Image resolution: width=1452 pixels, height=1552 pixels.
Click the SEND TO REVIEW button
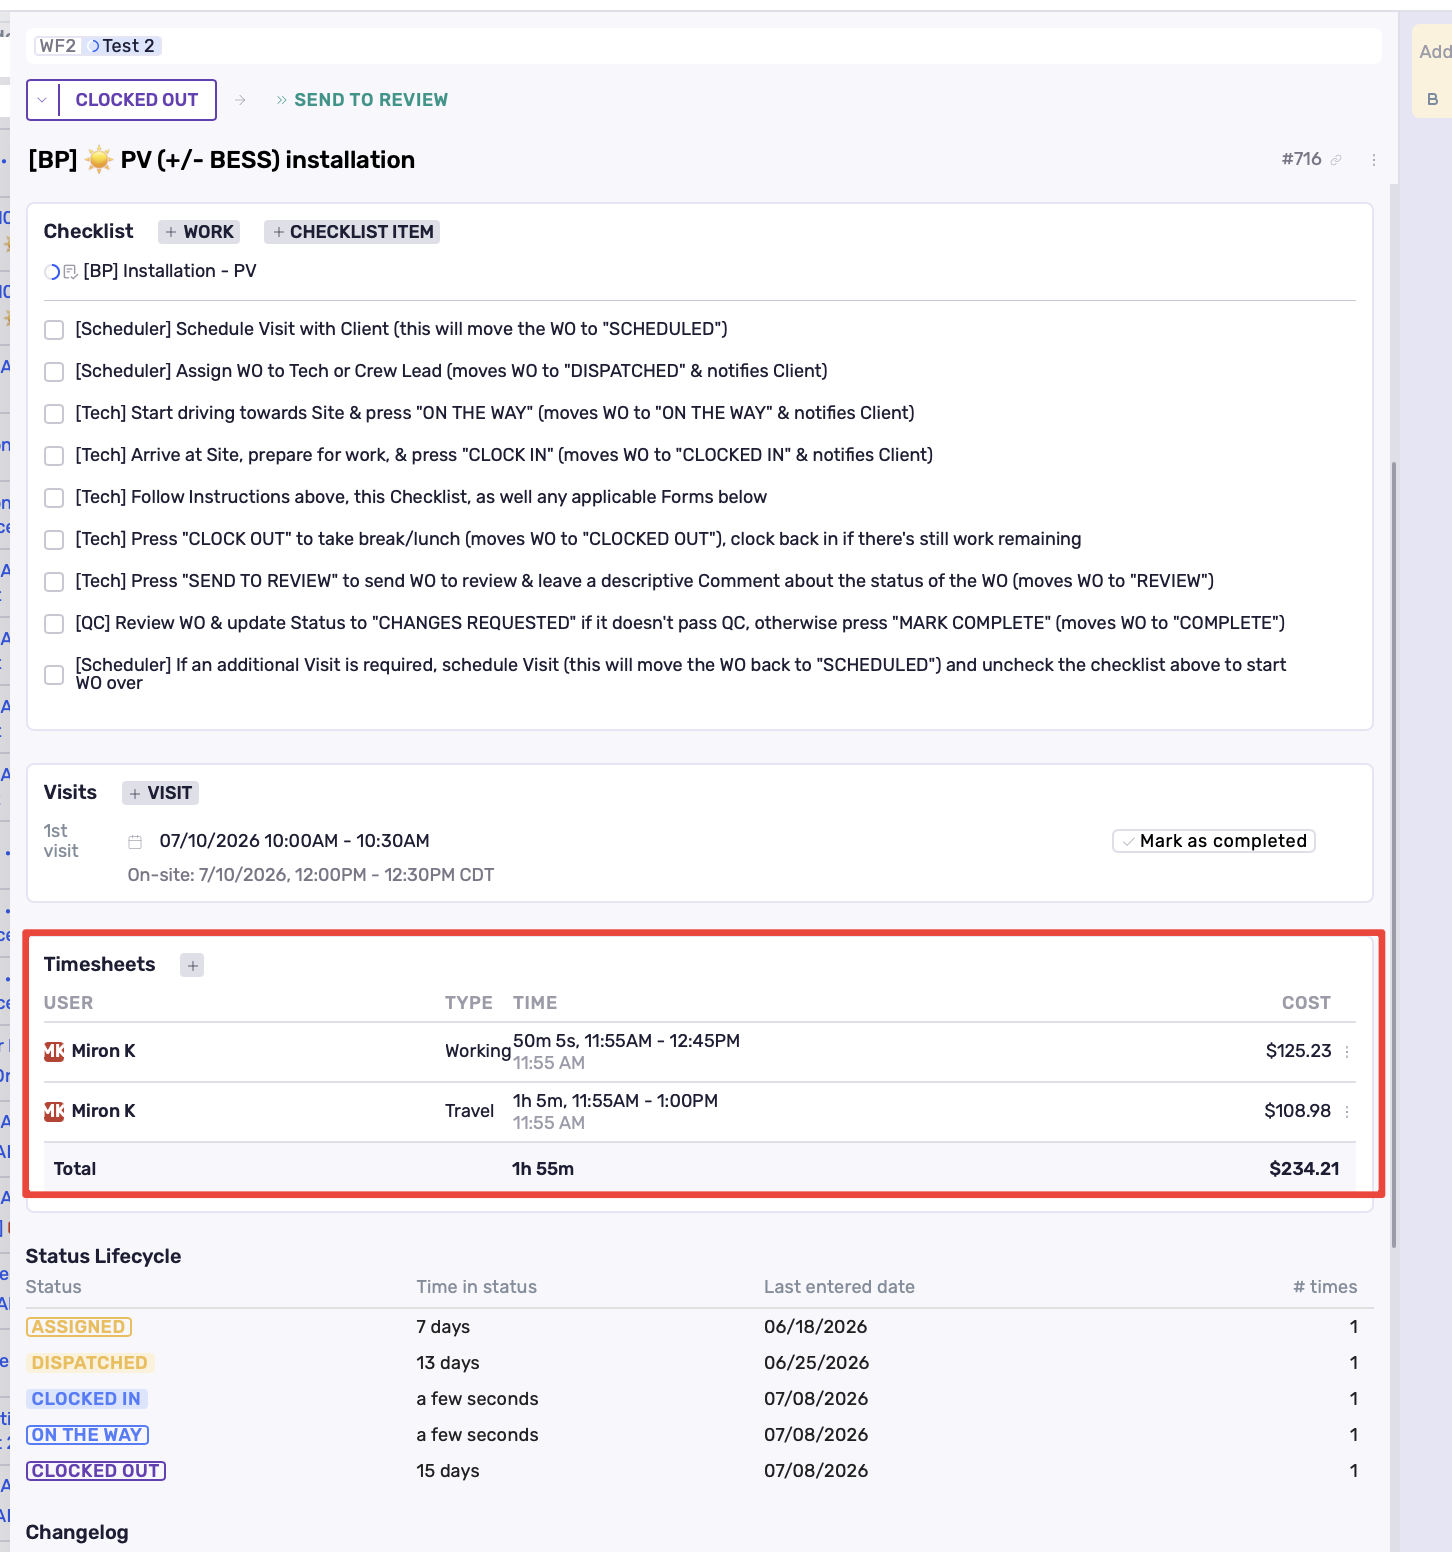pos(362,100)
